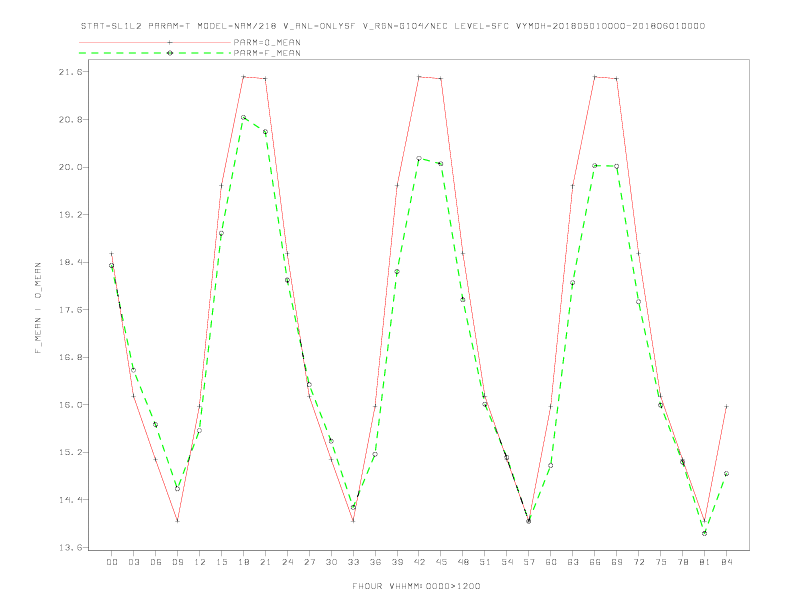Image resolution: width=792 pixels, height=612 pixels.
Task: Click the 13.6 y-axis tick label
Action: [70, 547]
